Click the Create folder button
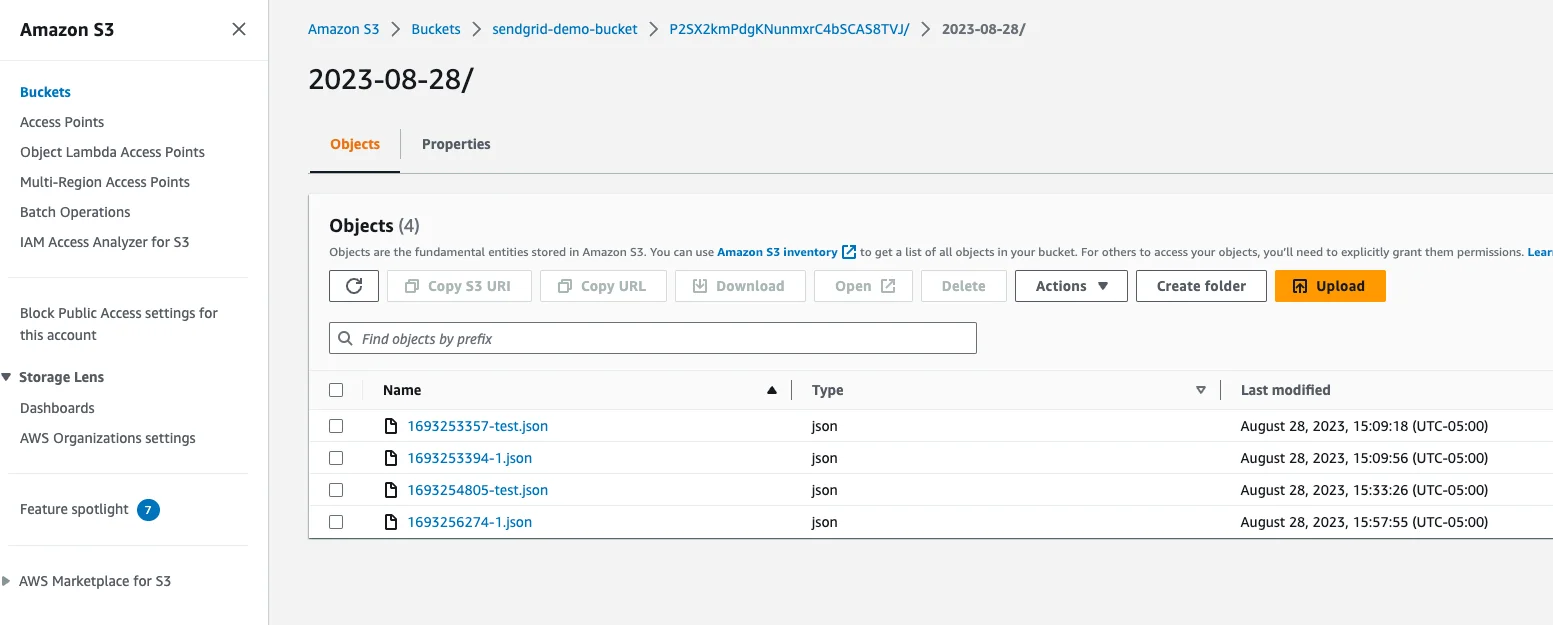The height and width of the screenshot is (625, 1553). pos(1200,286)
